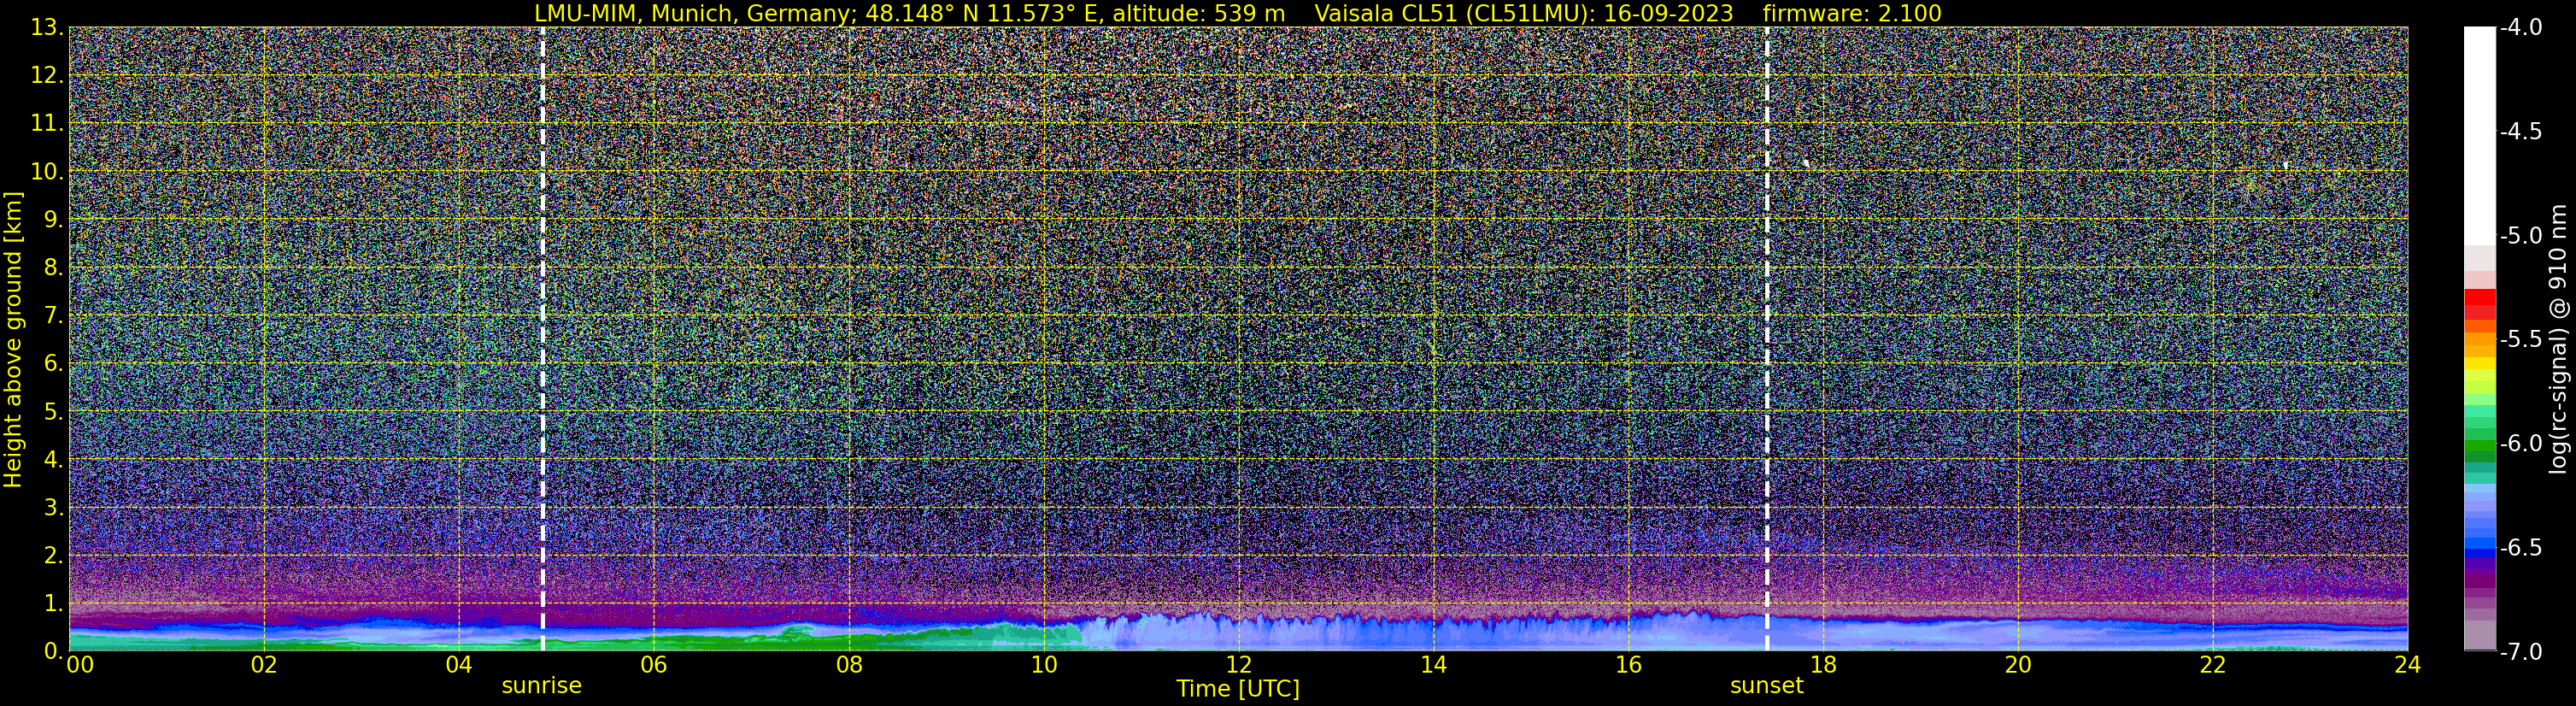Click the "sunrise" label below the time axis

(x=541, y=686)
